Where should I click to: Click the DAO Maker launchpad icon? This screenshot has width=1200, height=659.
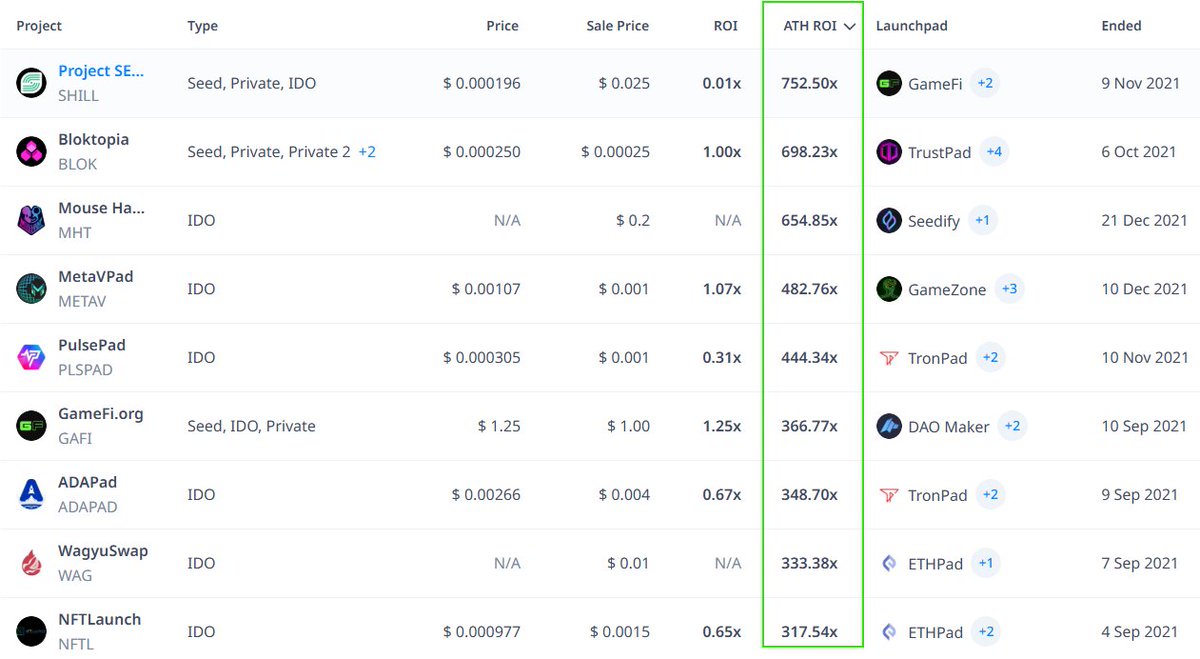[x=889, y=426]
